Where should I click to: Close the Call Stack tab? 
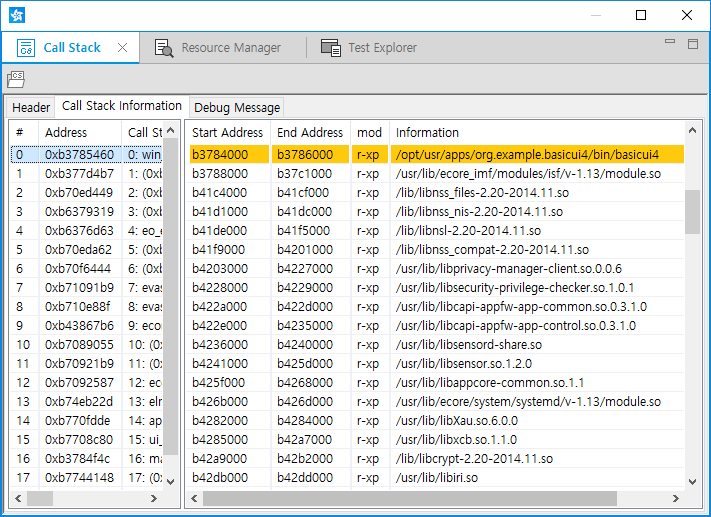click(122, 48)
